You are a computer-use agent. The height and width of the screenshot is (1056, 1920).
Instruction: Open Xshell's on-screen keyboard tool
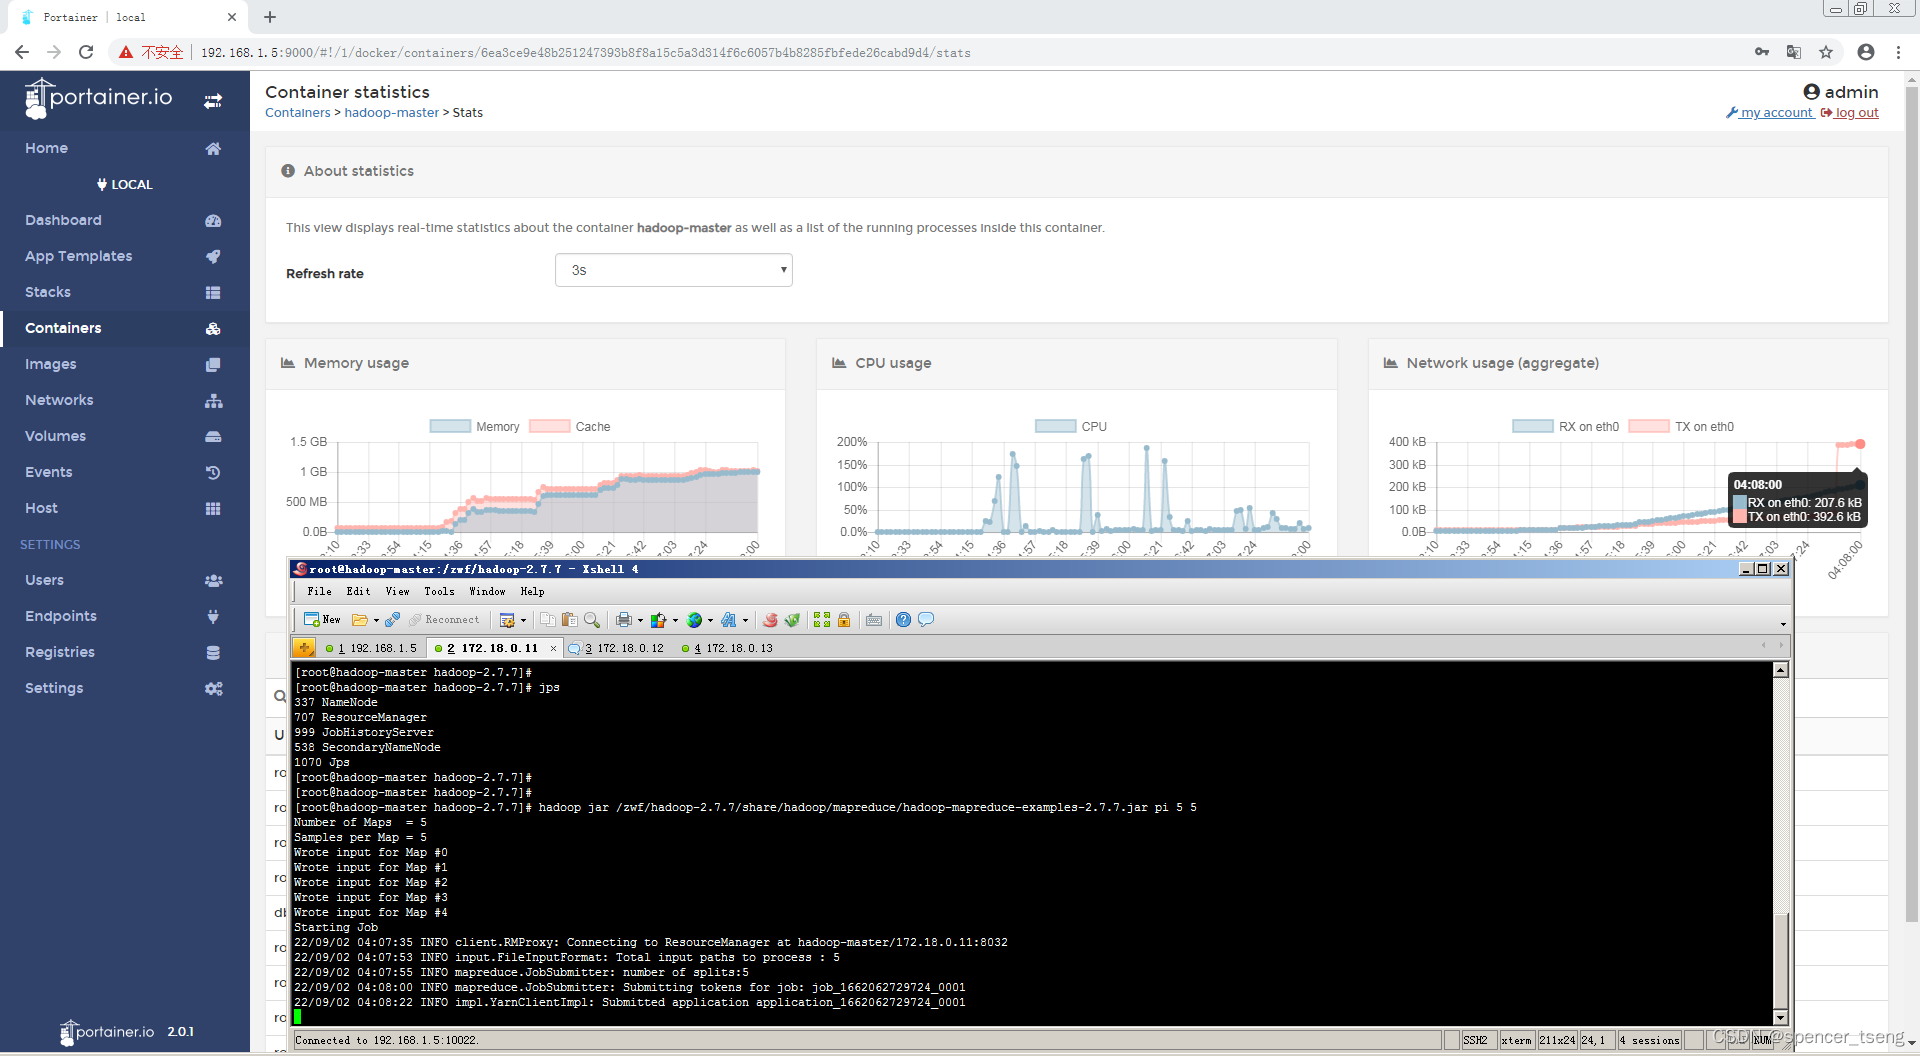tap(873, 620)
